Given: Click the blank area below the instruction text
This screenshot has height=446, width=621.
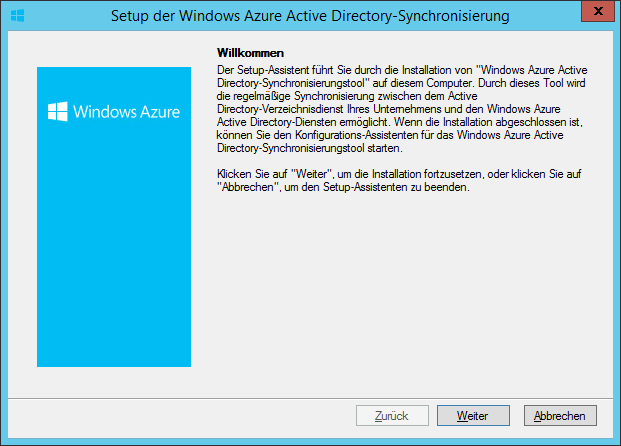Looking at the screenshot, I should coord(400,290).
